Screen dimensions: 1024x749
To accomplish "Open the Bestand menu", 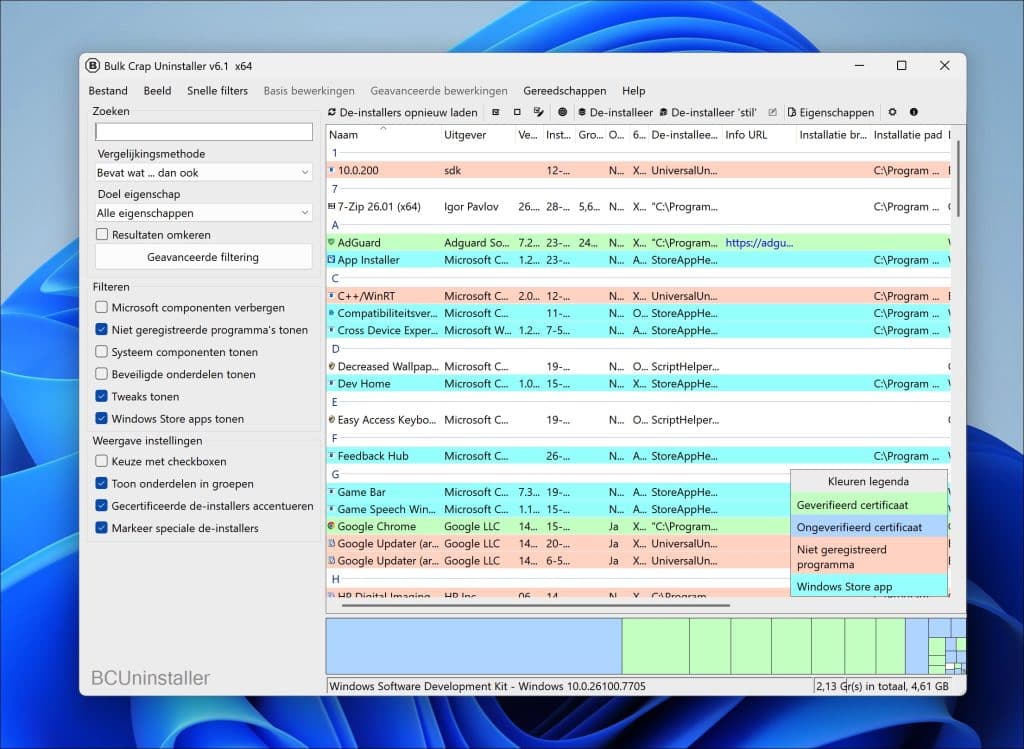I will [108, 91].
